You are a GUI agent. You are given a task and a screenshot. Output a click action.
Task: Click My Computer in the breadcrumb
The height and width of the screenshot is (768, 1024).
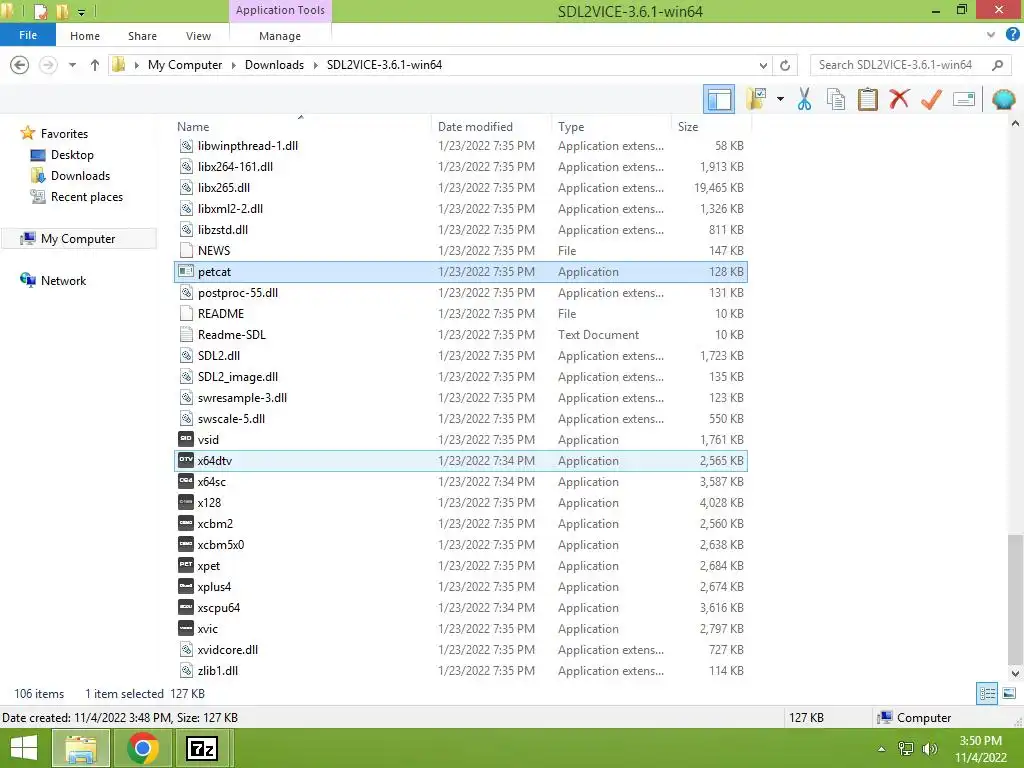[x=185, y=65]
